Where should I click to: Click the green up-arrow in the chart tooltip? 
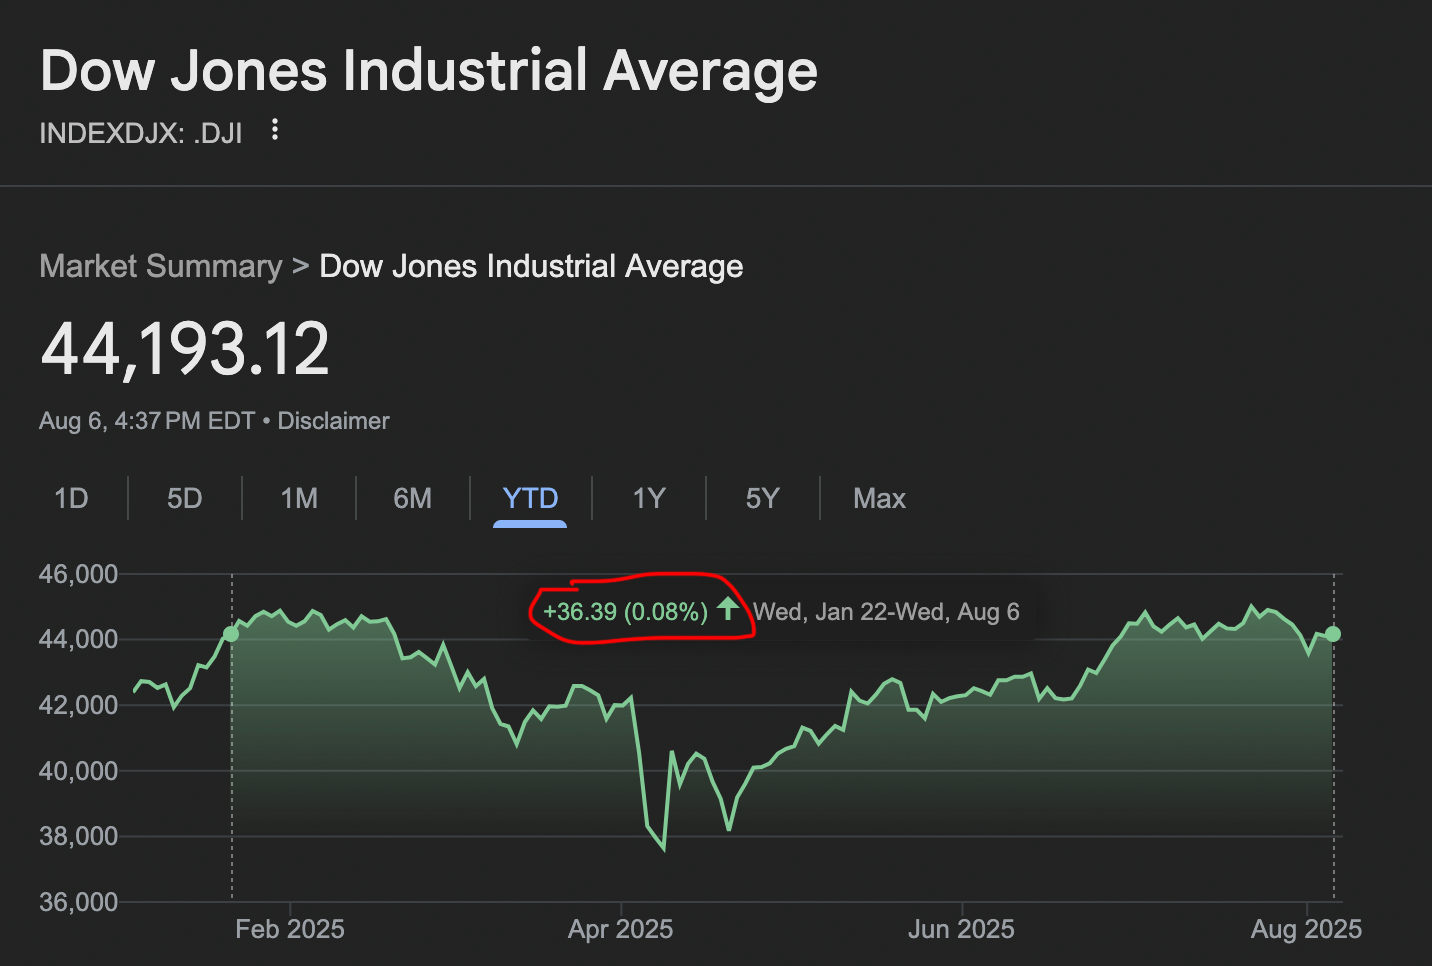(727, 608)
